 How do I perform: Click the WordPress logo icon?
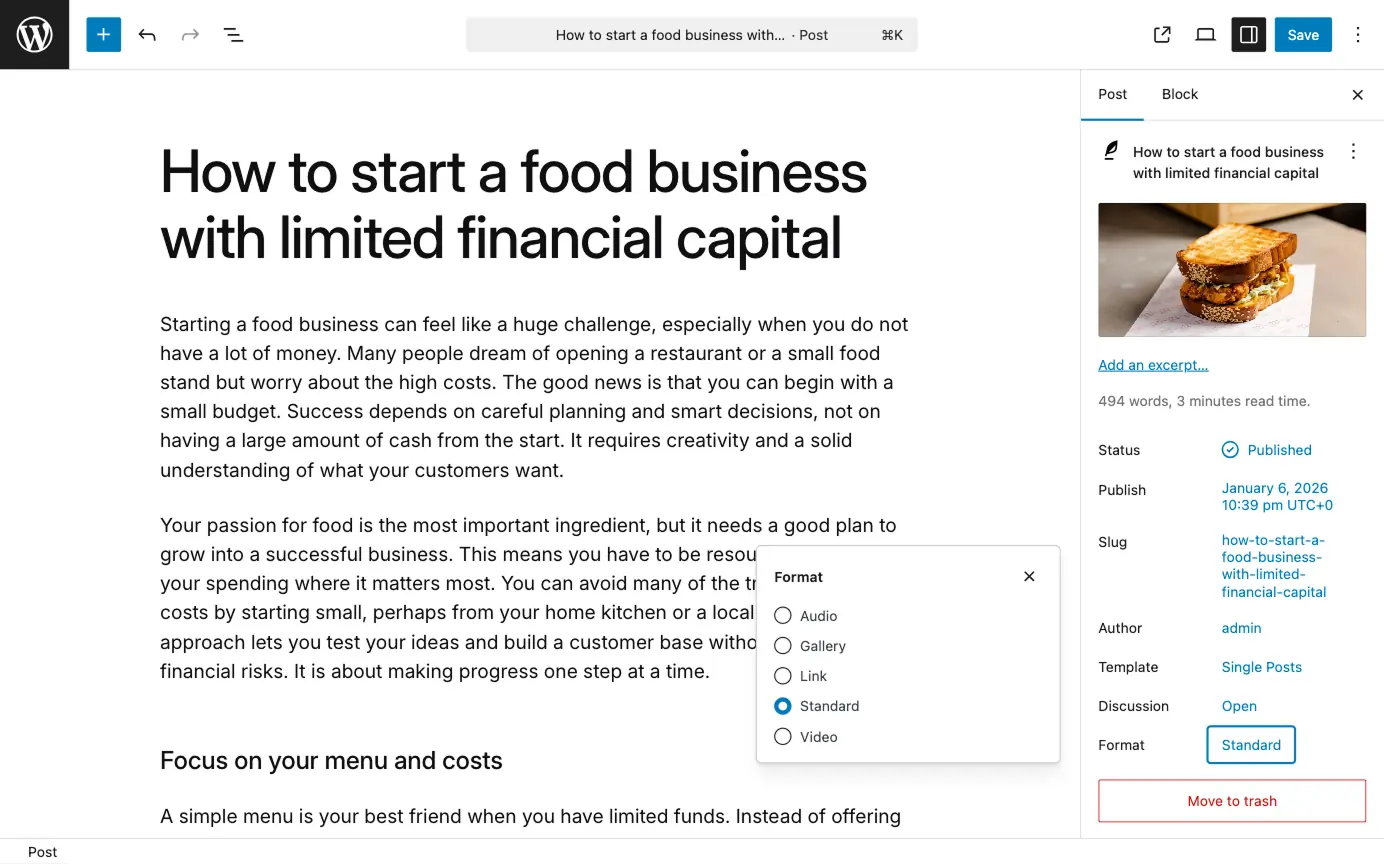34,35
